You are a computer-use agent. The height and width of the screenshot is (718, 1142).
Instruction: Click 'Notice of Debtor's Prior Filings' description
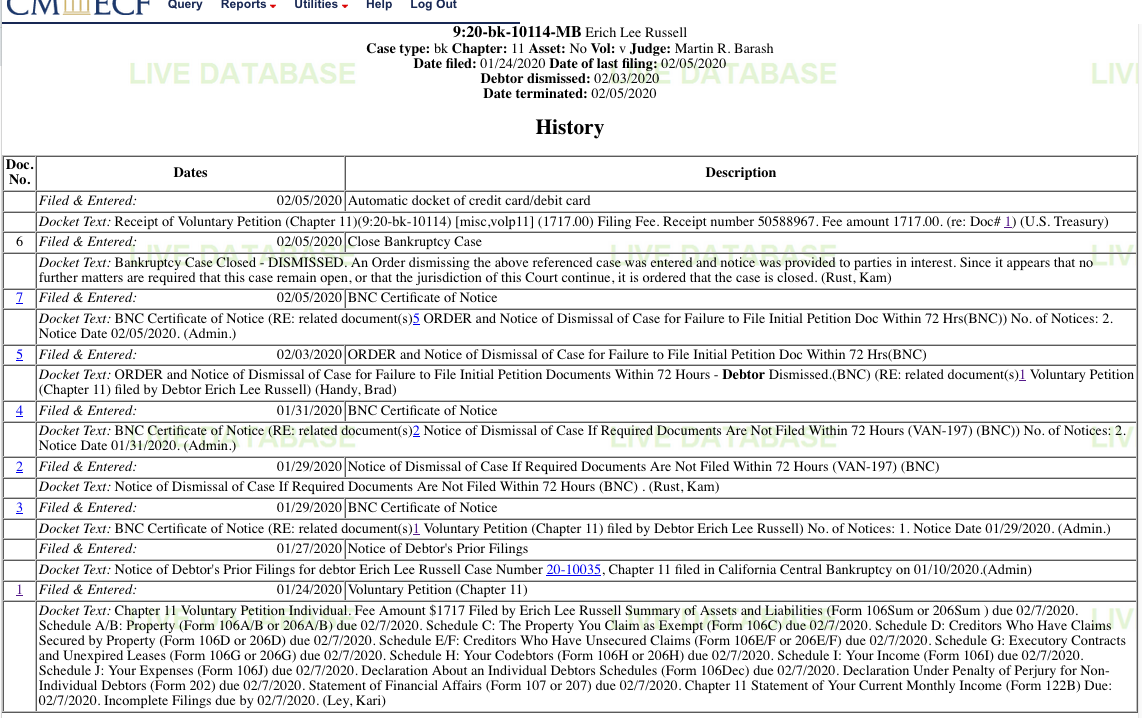point(438,549)
